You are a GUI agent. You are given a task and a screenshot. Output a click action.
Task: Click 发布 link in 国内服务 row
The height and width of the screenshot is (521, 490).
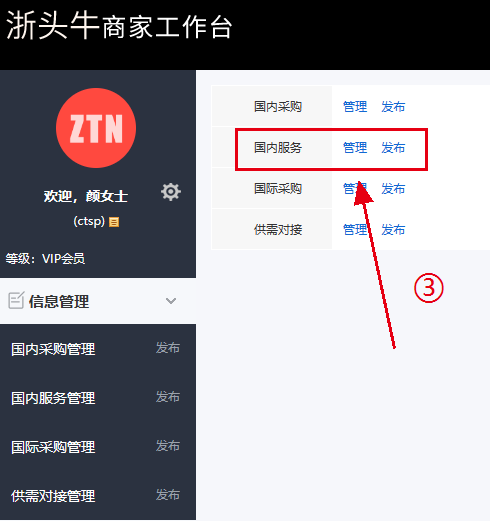(393, 148)
